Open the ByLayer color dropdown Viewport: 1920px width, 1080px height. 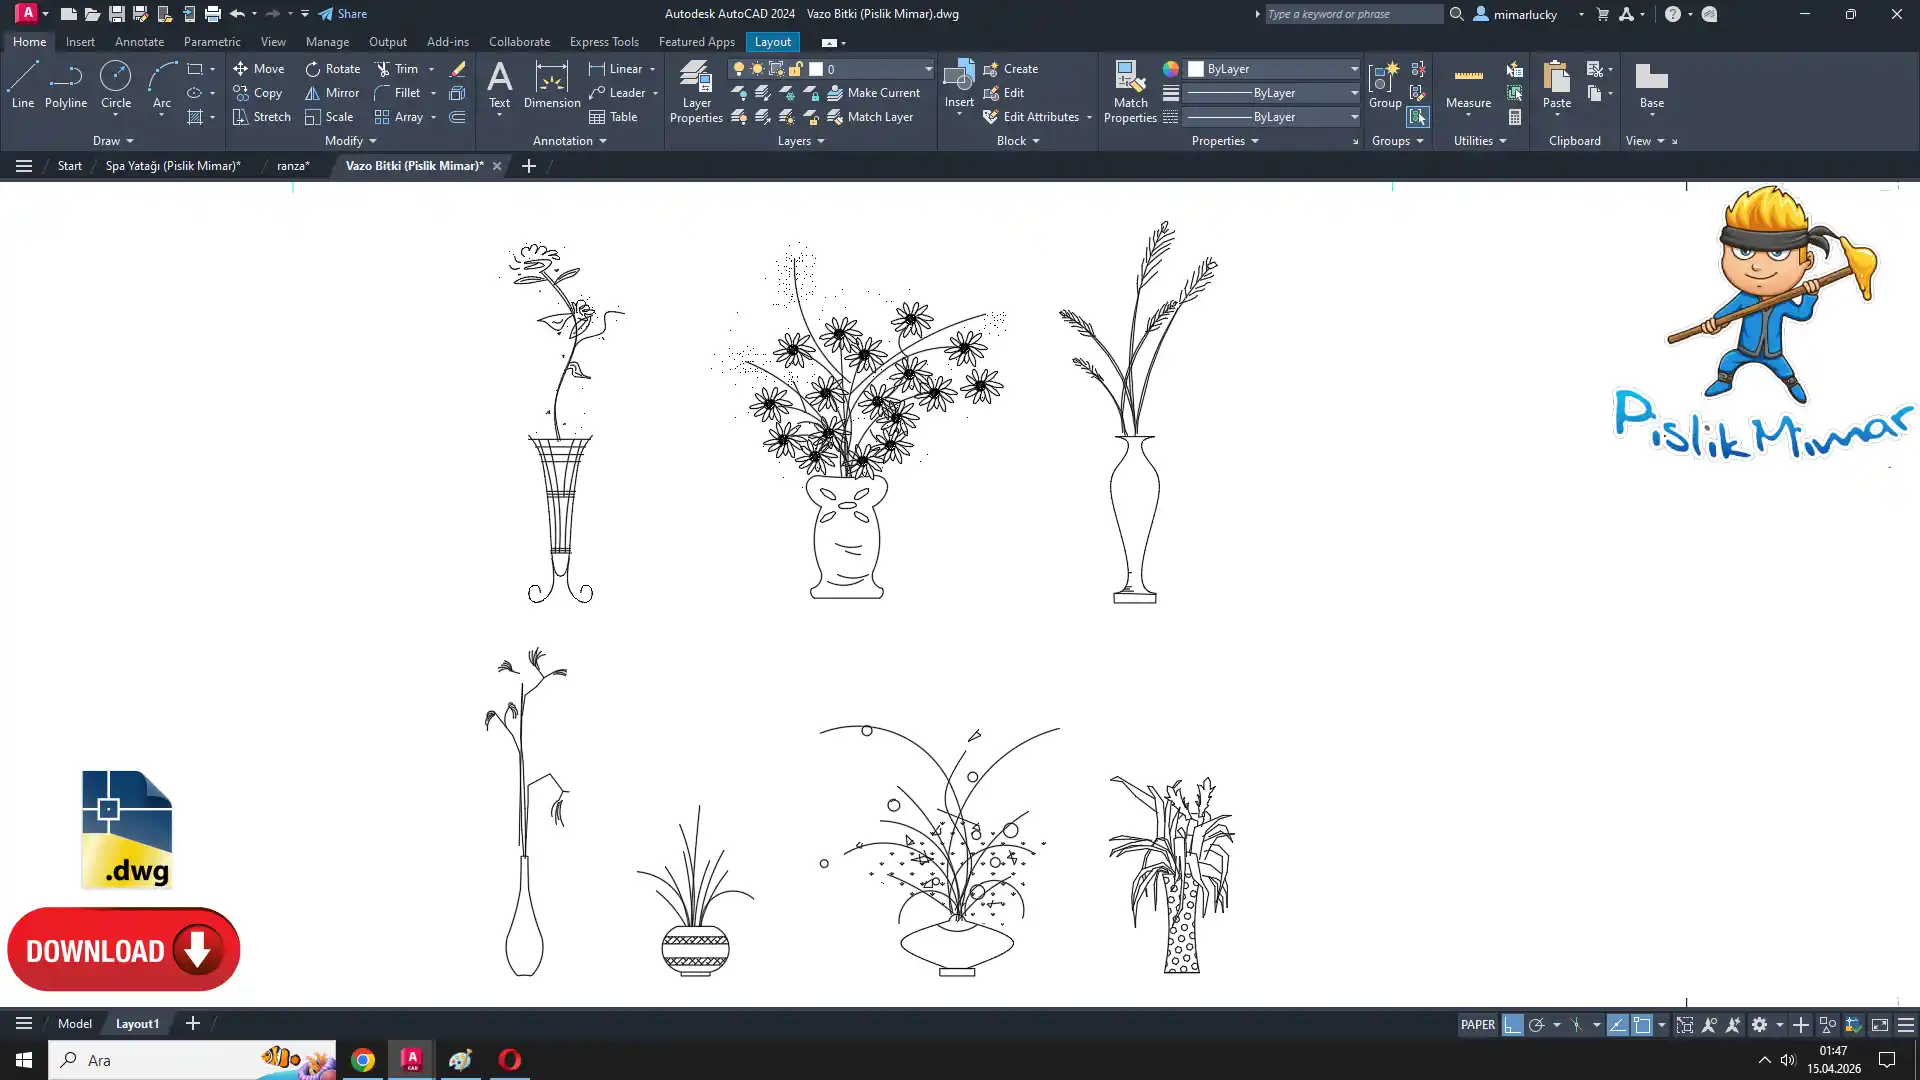1354,69
